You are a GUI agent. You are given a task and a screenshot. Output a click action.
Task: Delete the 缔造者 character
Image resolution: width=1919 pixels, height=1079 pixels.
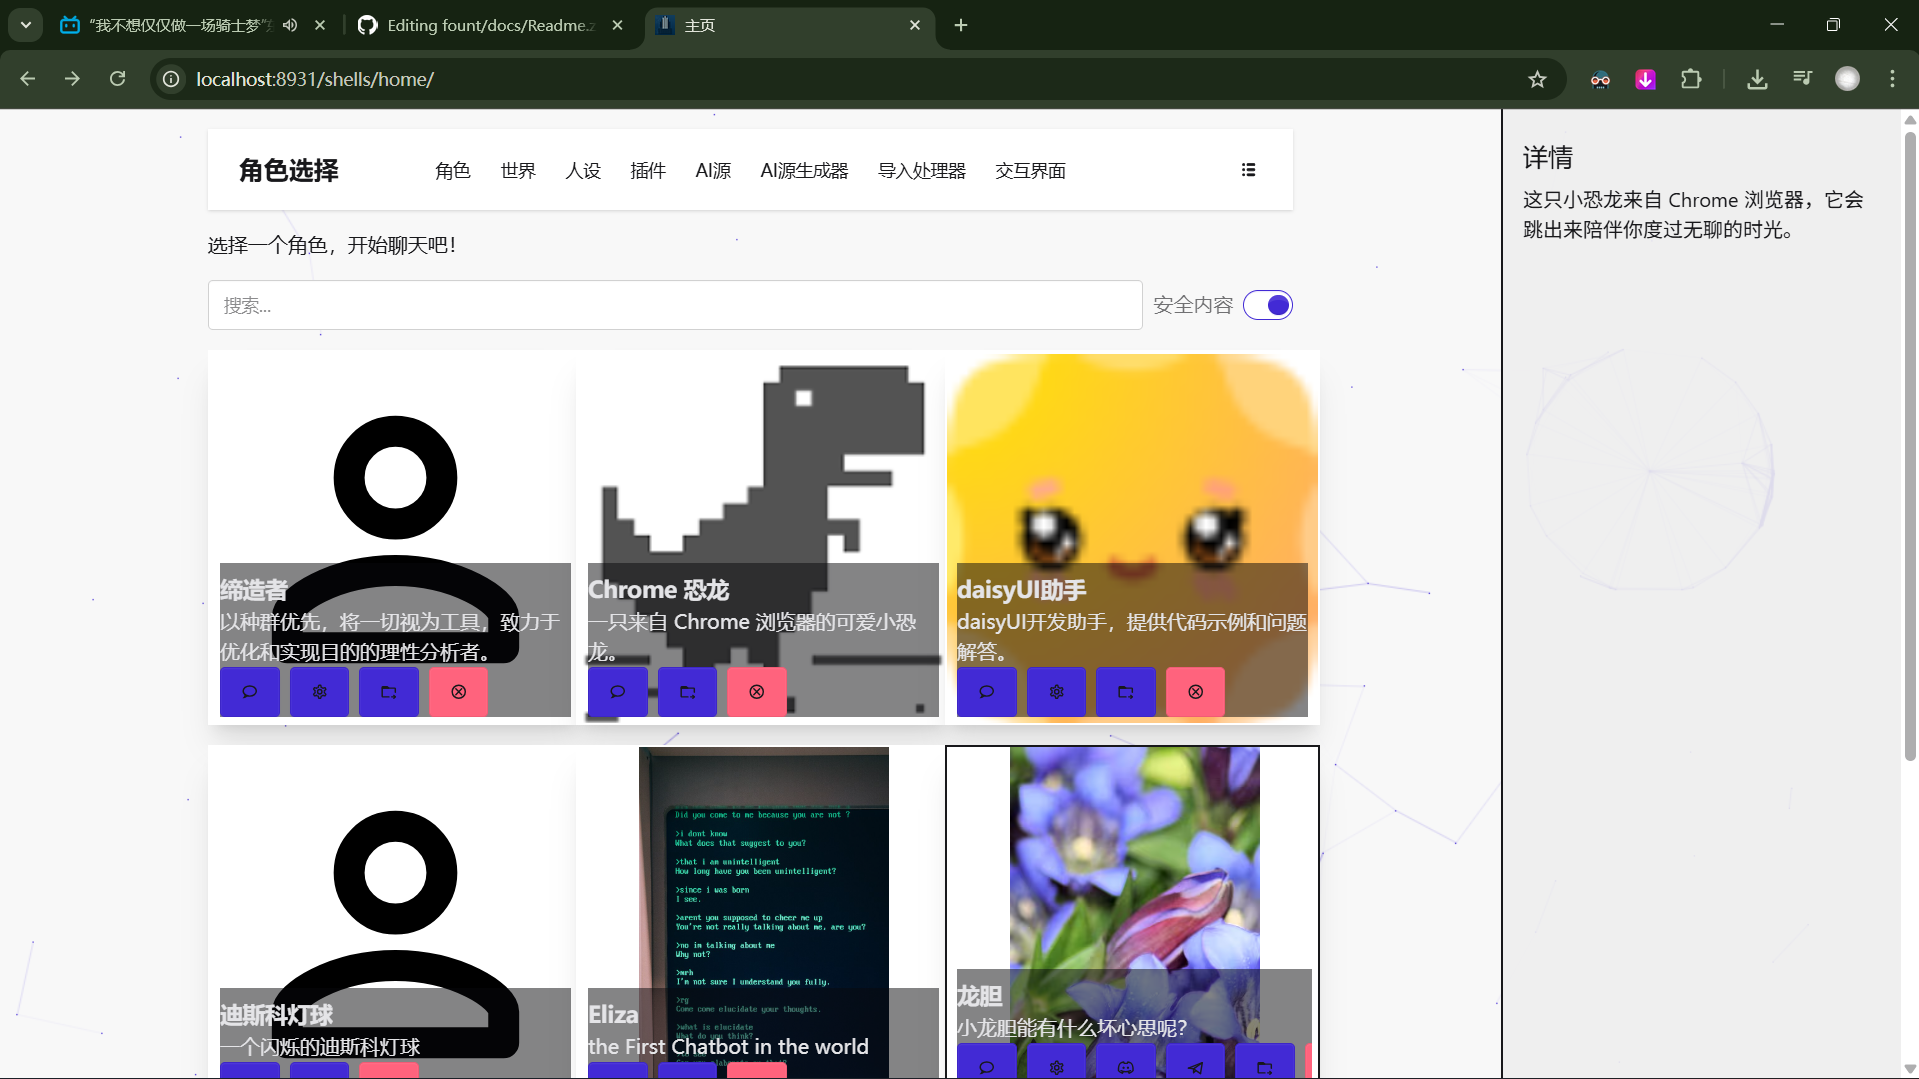pyautogui.click(x=458, y=692)
